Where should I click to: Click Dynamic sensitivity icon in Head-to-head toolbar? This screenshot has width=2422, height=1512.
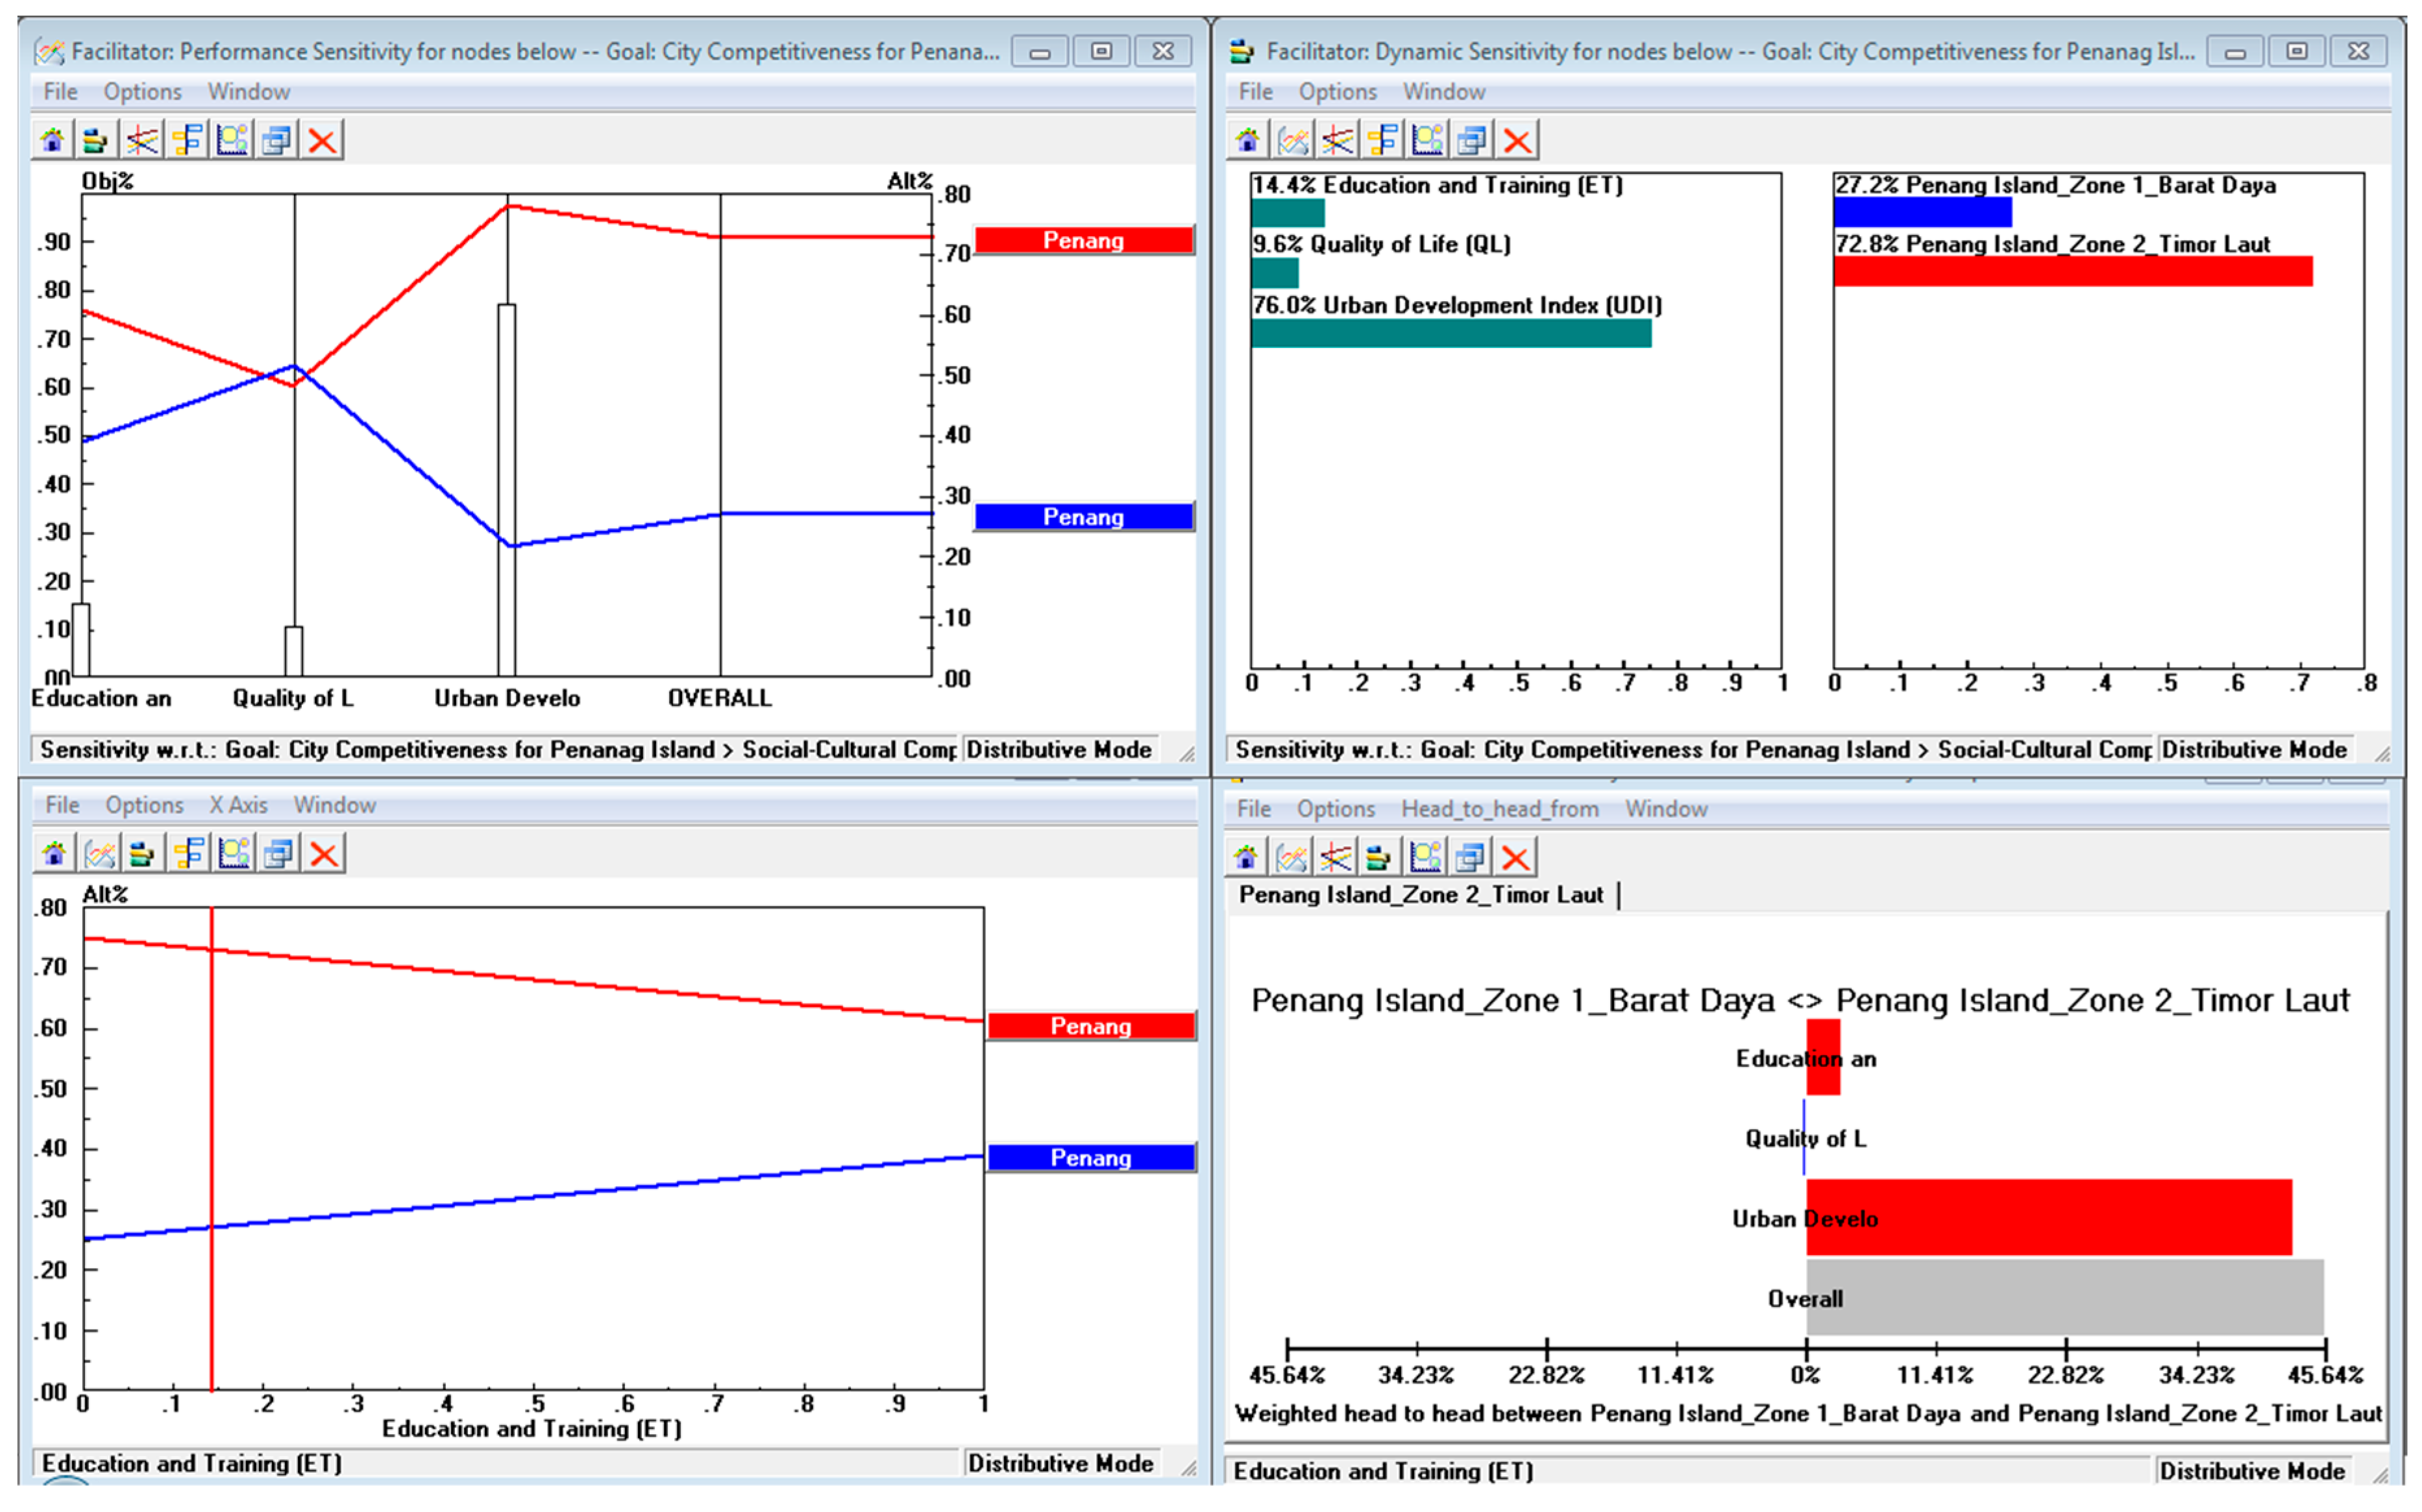pyautogui.click(x=1379, y=858)
